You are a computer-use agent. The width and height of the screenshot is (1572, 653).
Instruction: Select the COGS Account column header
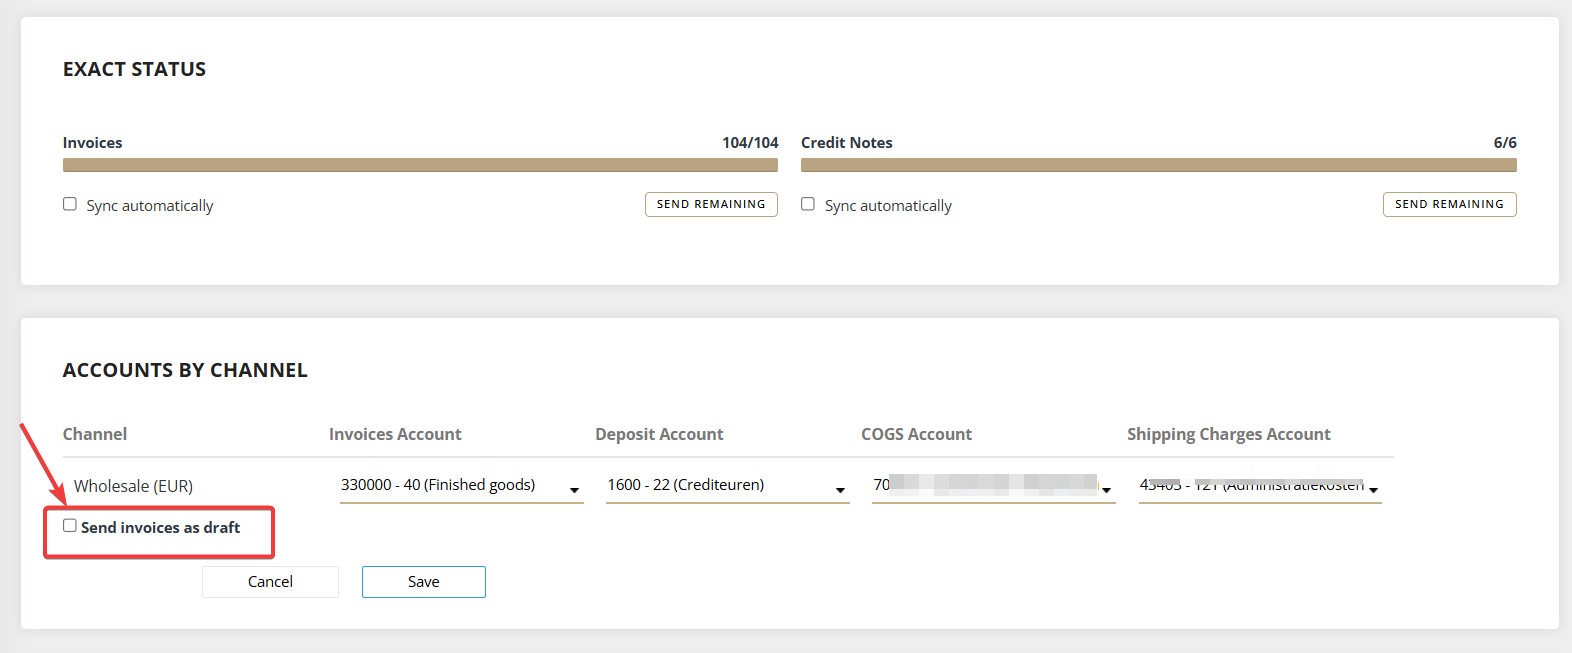[x=916, y=434]
